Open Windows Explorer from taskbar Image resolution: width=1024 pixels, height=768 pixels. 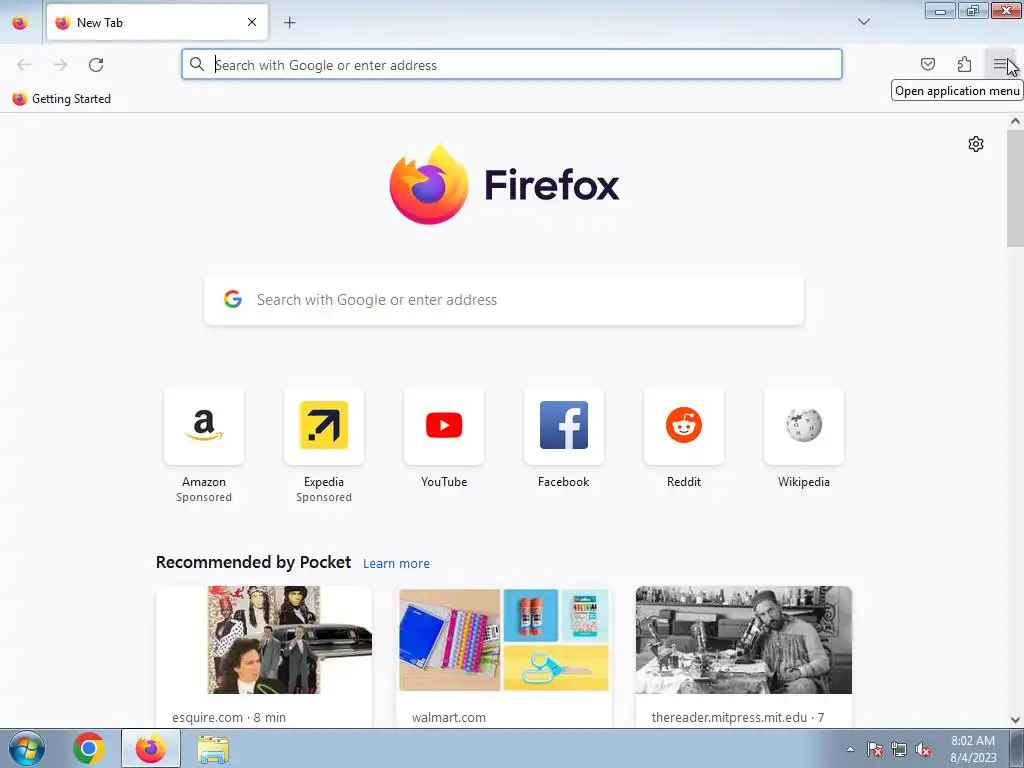[213, 750]
